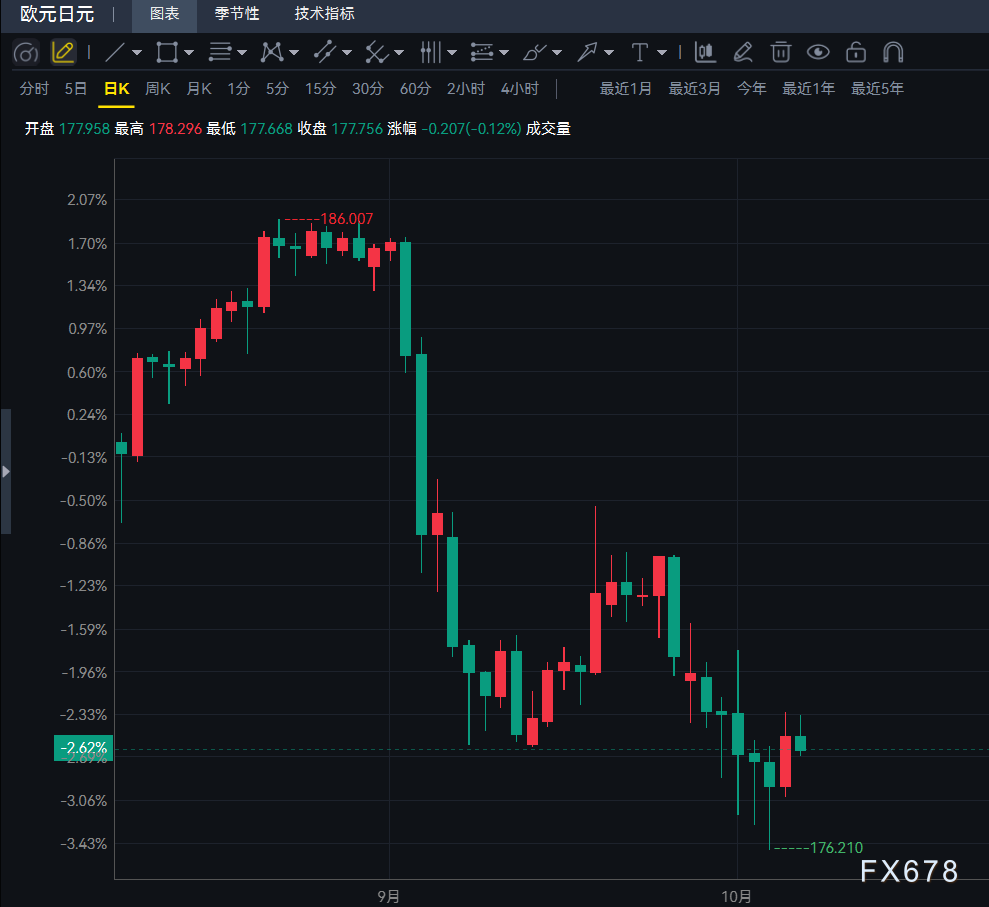The width and height of the screenshot is (989, 907).
Task: Select the XABCD pattern tool
Action: tap(272, 52)
